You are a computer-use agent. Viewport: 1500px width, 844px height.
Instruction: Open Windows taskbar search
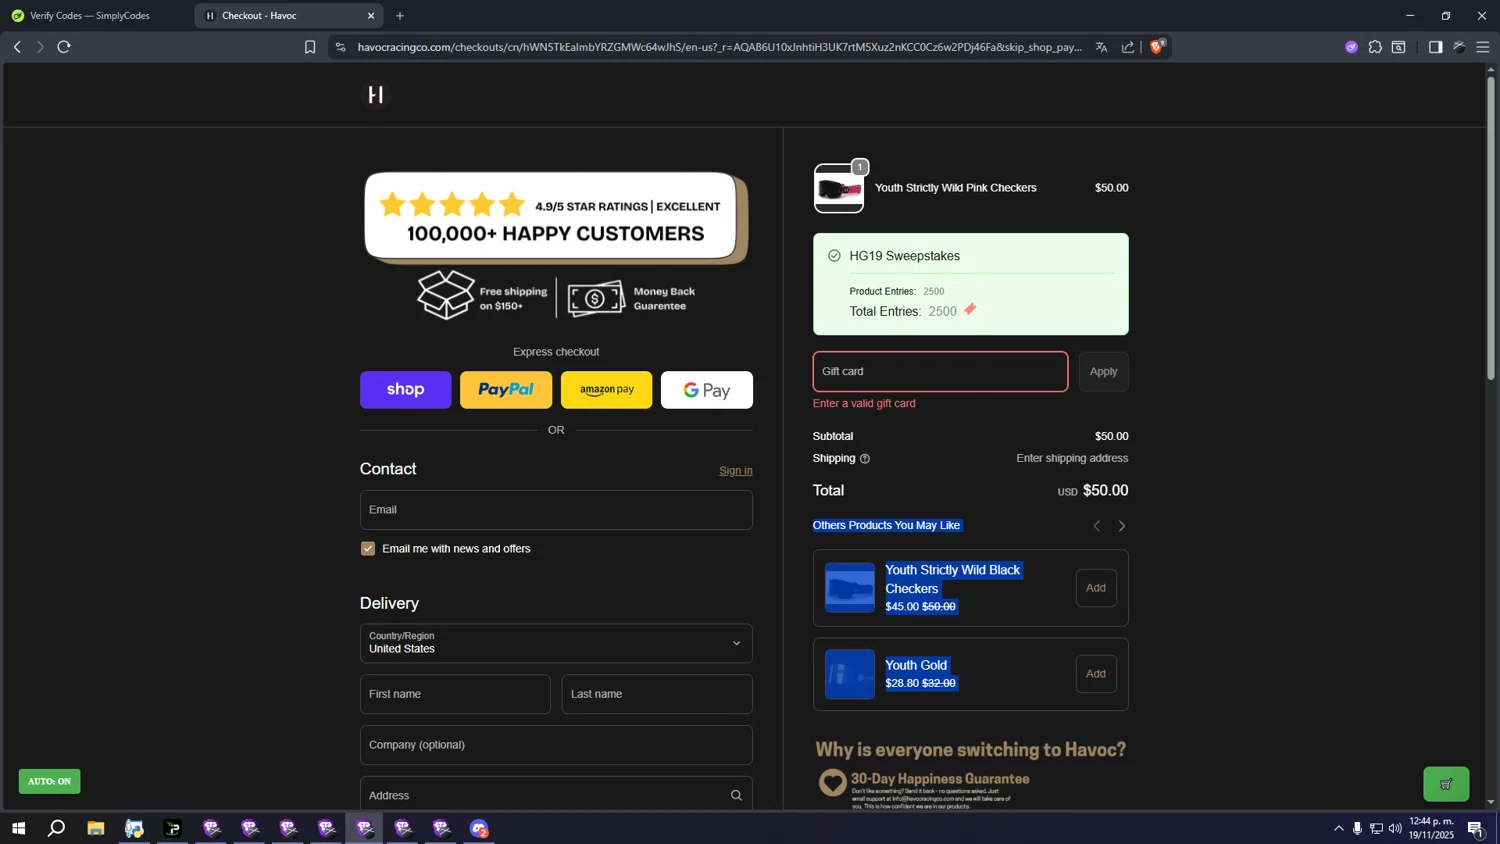point(57,828)
